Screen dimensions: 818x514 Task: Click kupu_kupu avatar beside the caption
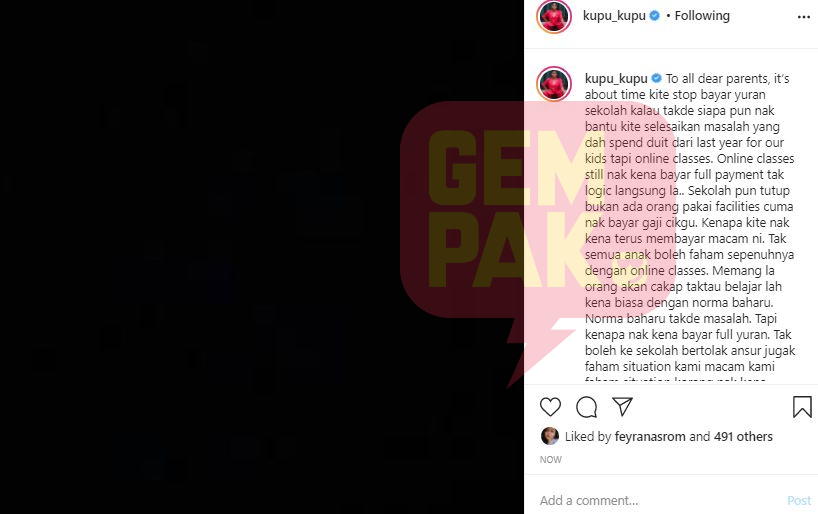(x=554, y=83)
